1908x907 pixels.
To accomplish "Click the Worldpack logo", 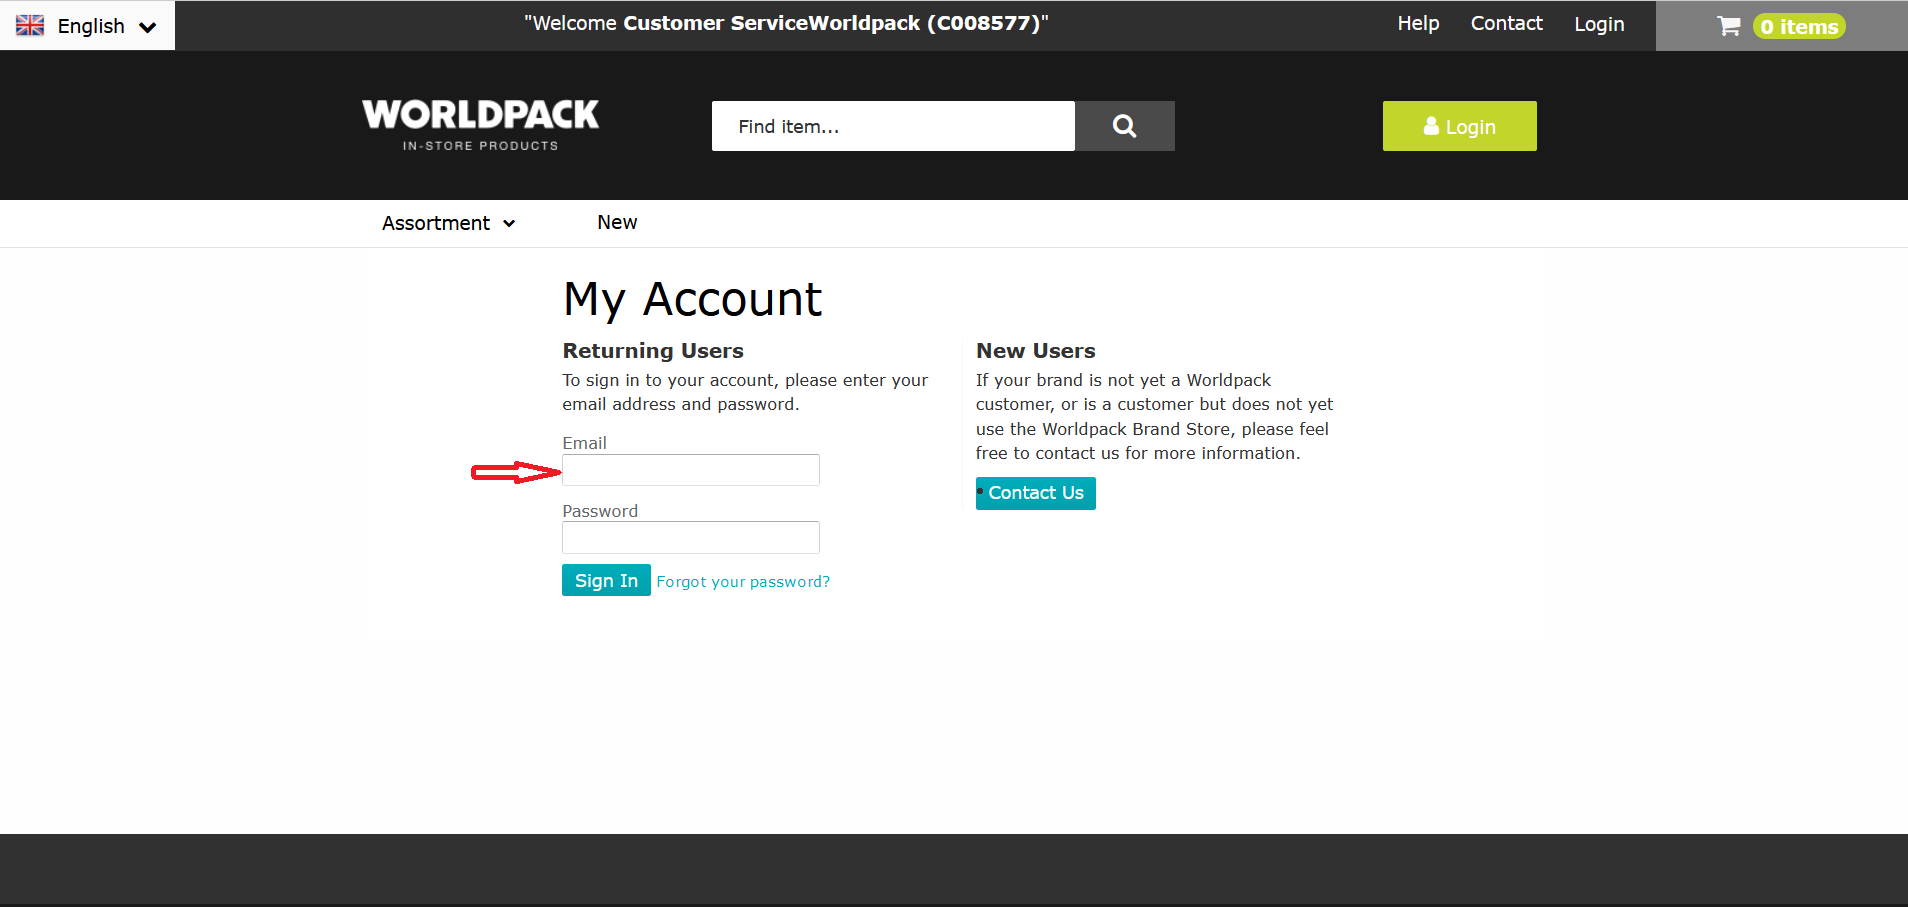I will coord(481,124).
